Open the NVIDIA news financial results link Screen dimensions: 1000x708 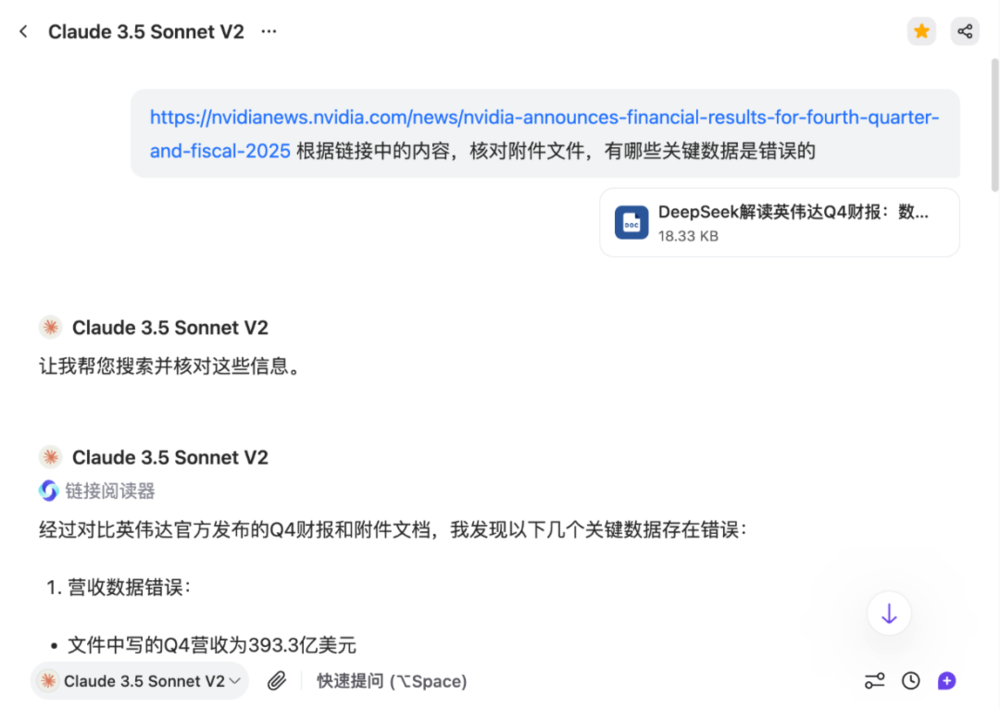544,118
